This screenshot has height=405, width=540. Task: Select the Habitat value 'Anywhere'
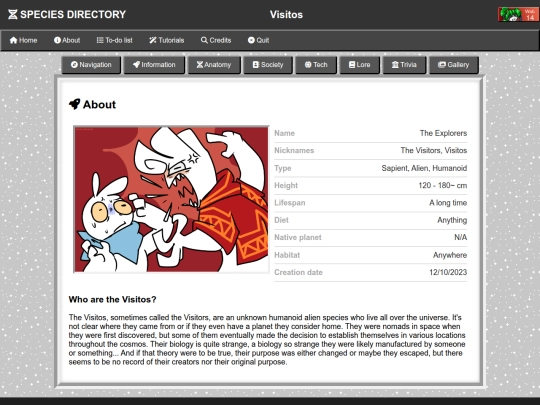(x=450, y=255)
